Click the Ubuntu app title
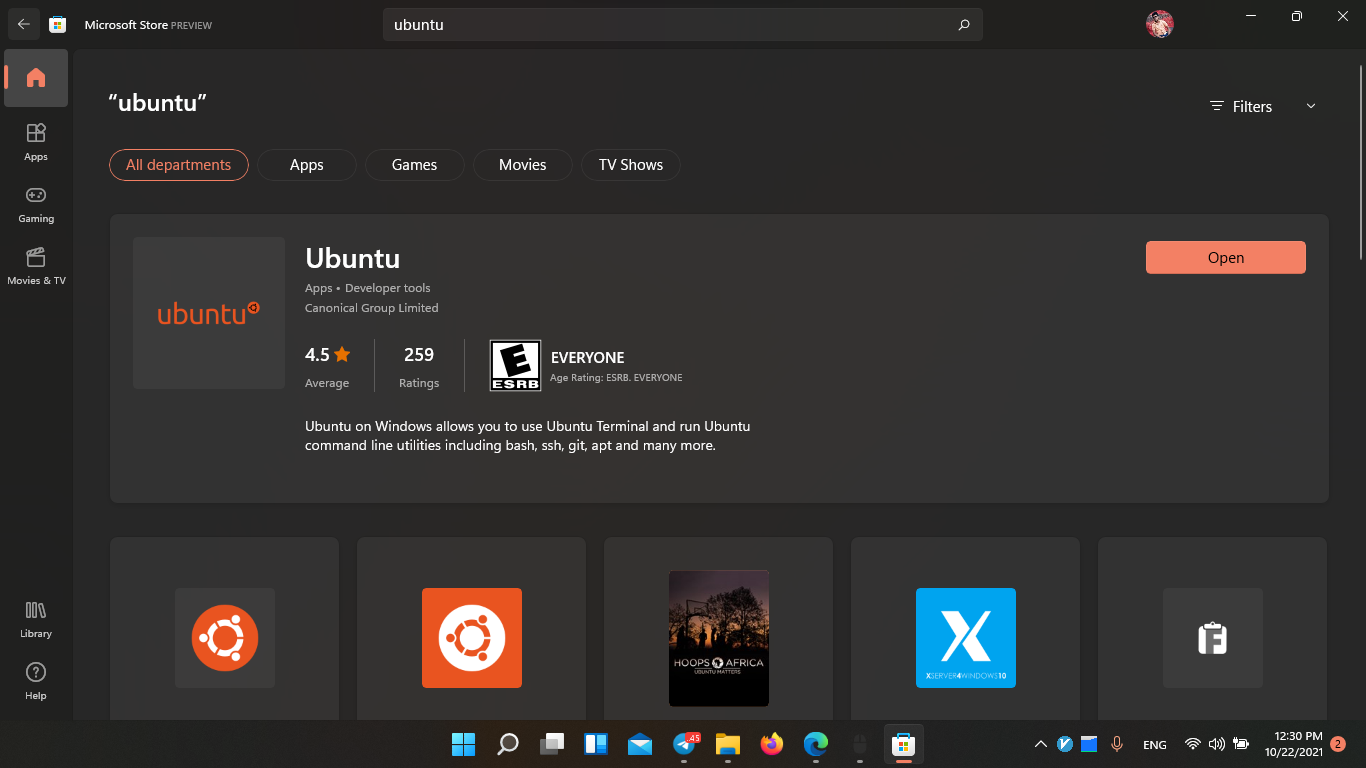The image size is (1366, 768). point(353,258)
